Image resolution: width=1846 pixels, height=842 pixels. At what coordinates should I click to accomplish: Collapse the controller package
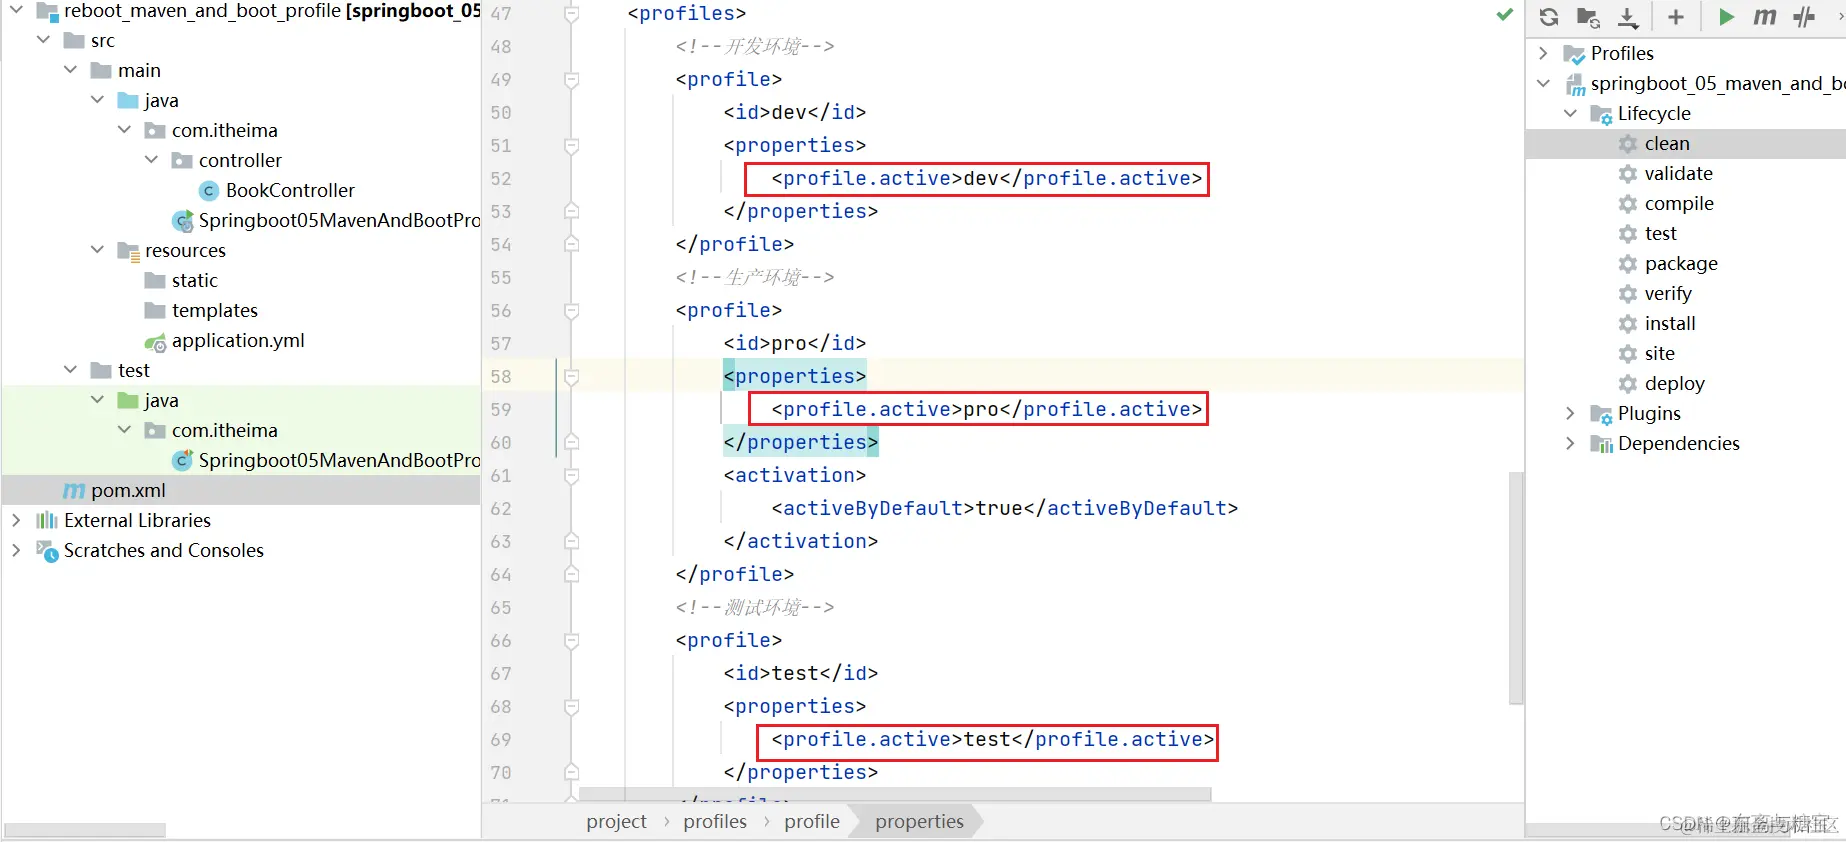coord(151,160)
